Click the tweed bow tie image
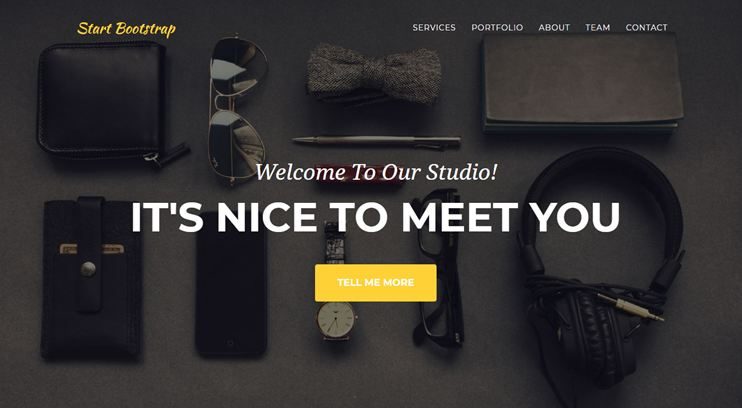742x408 pixels. (374, 73)
